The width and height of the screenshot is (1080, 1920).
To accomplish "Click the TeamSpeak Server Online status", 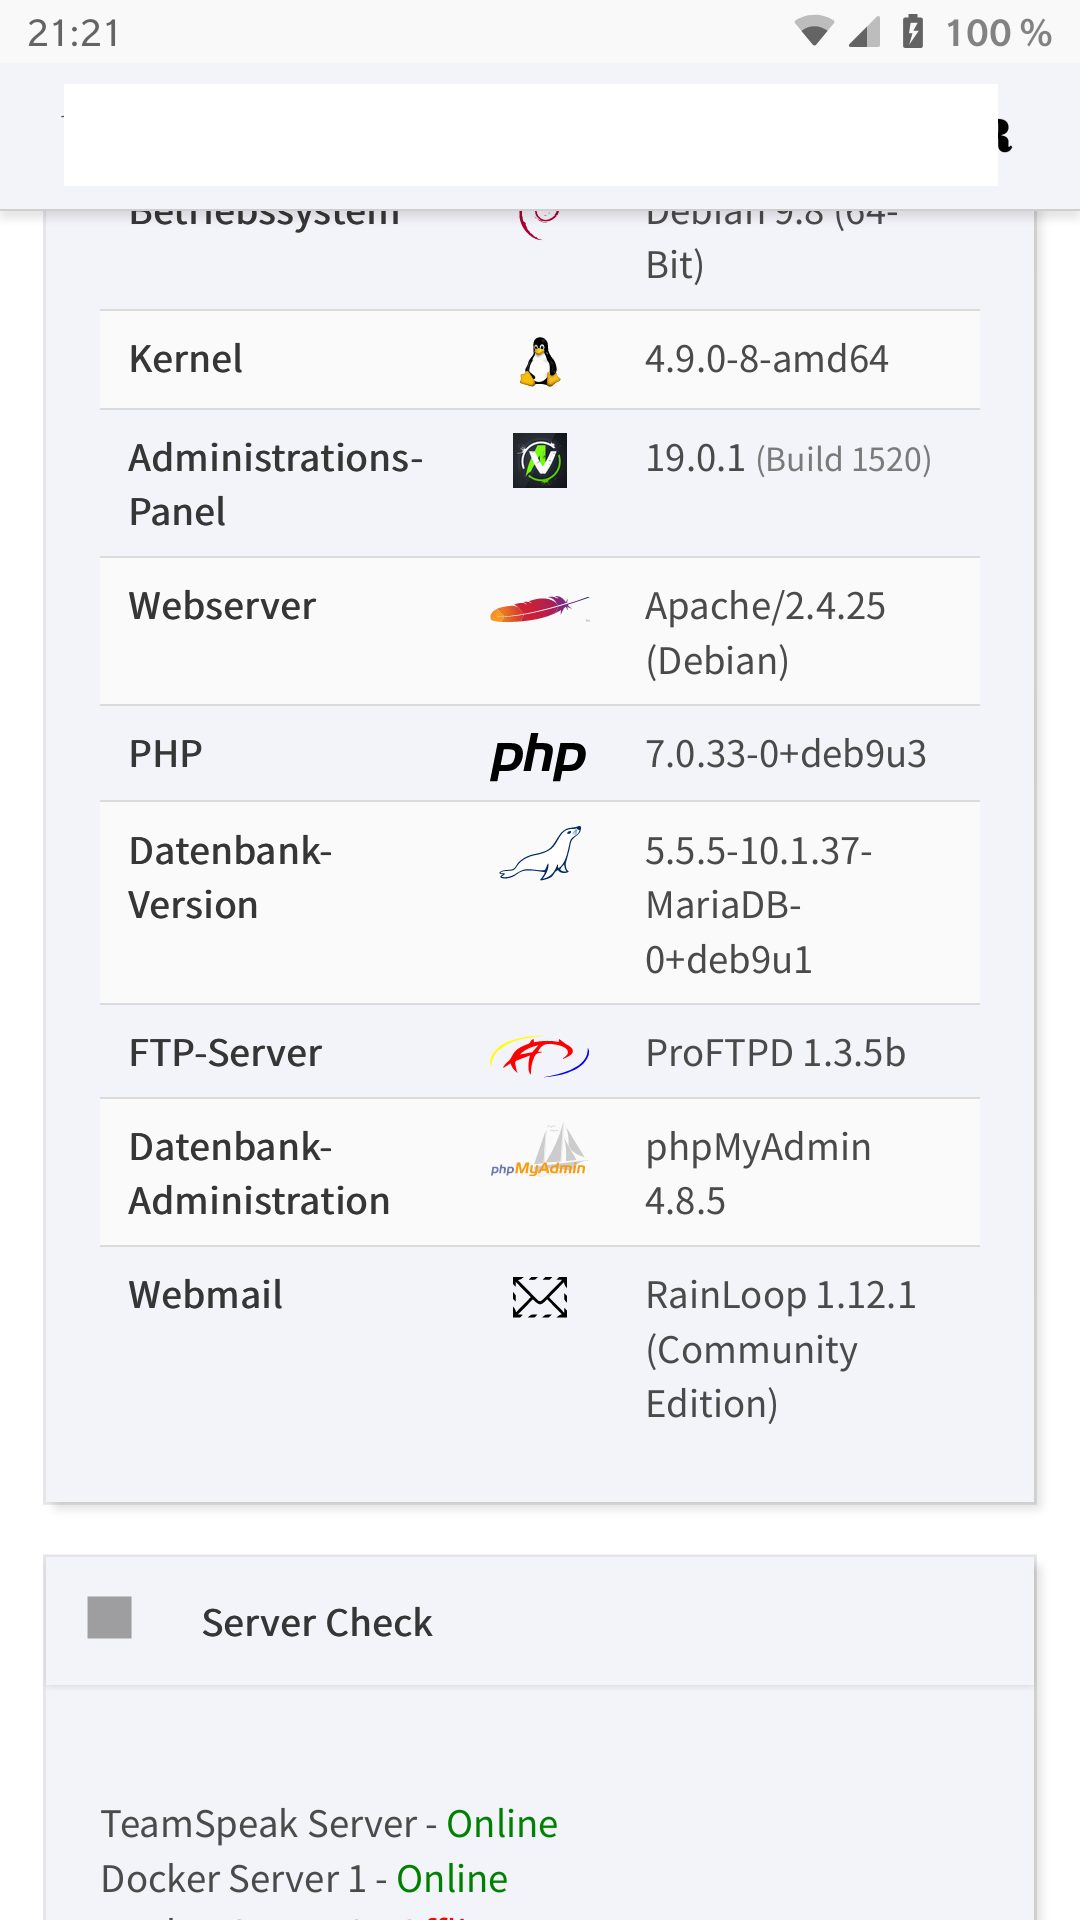I will (502, 1824).
